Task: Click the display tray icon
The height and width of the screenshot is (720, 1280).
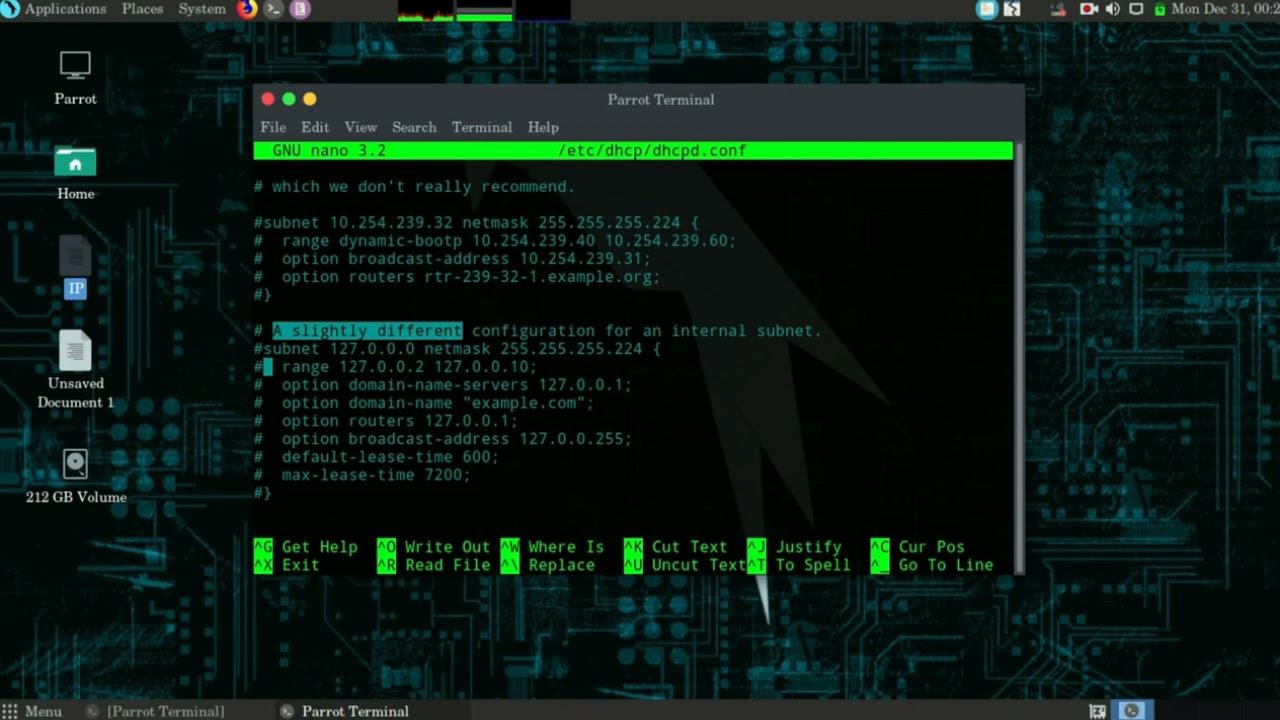Action: [1136, 9]
